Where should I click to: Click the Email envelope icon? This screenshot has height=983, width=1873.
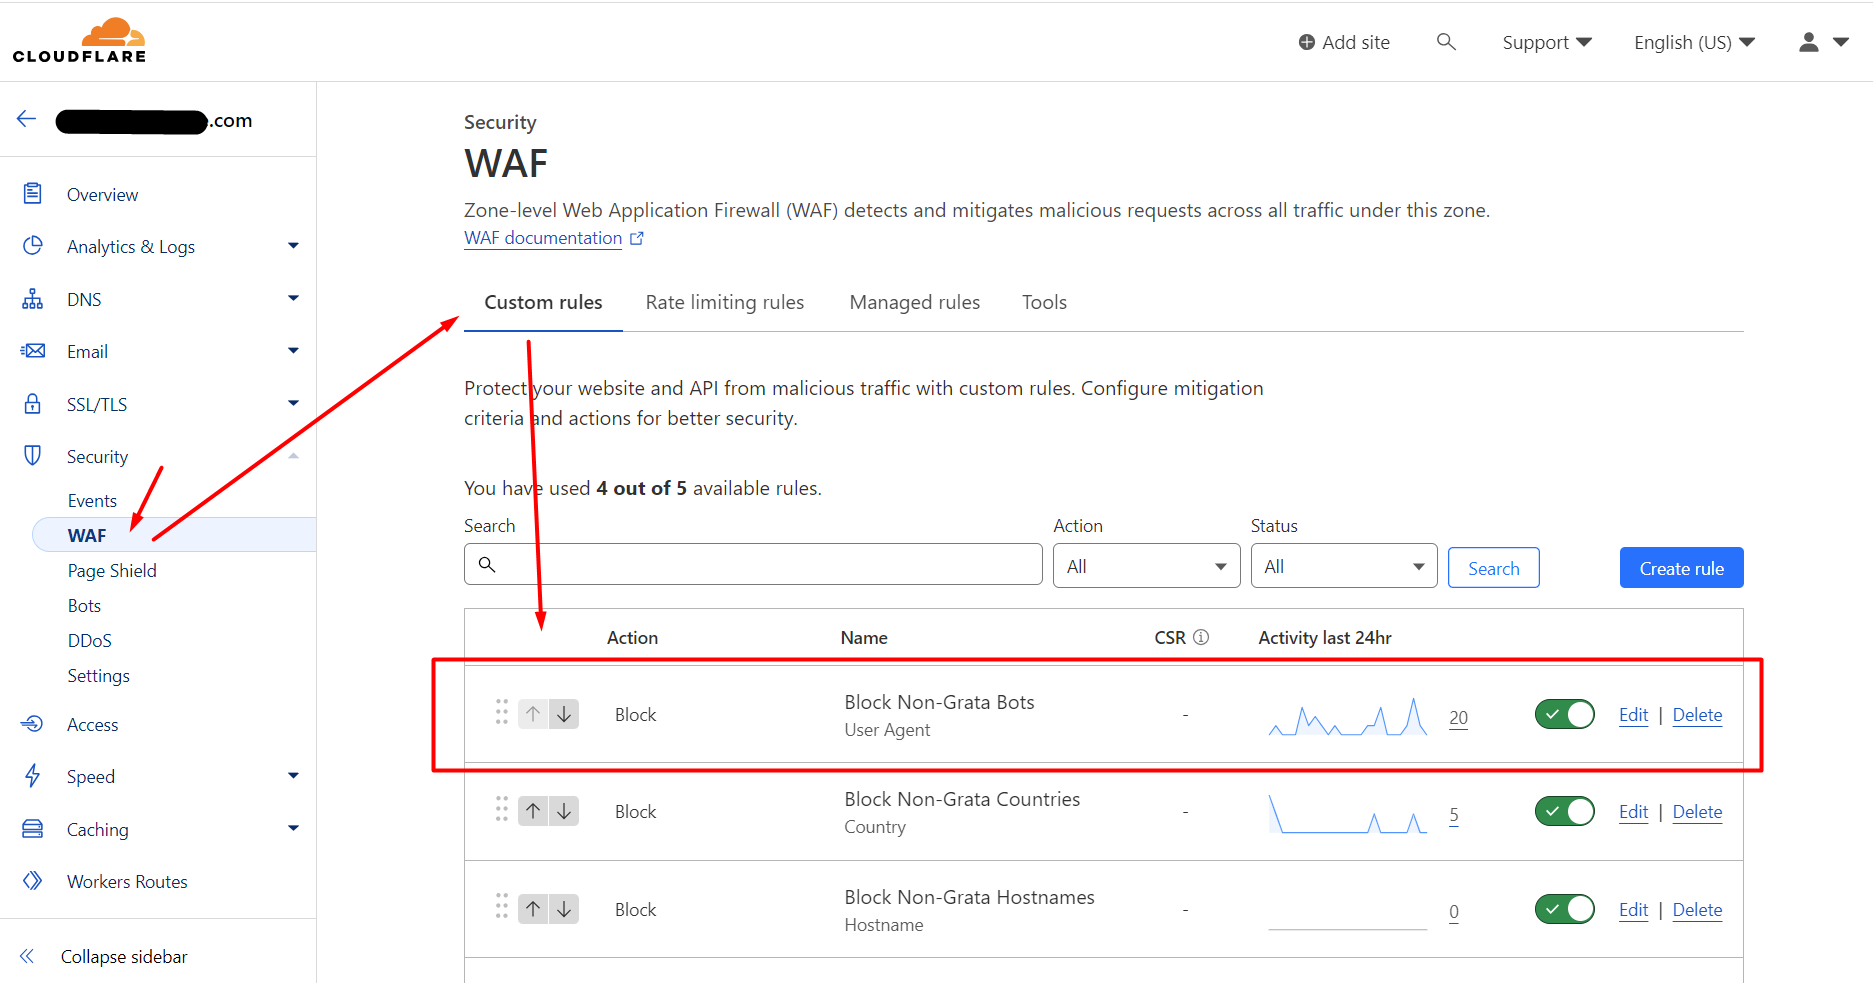[x=33, y=351]
